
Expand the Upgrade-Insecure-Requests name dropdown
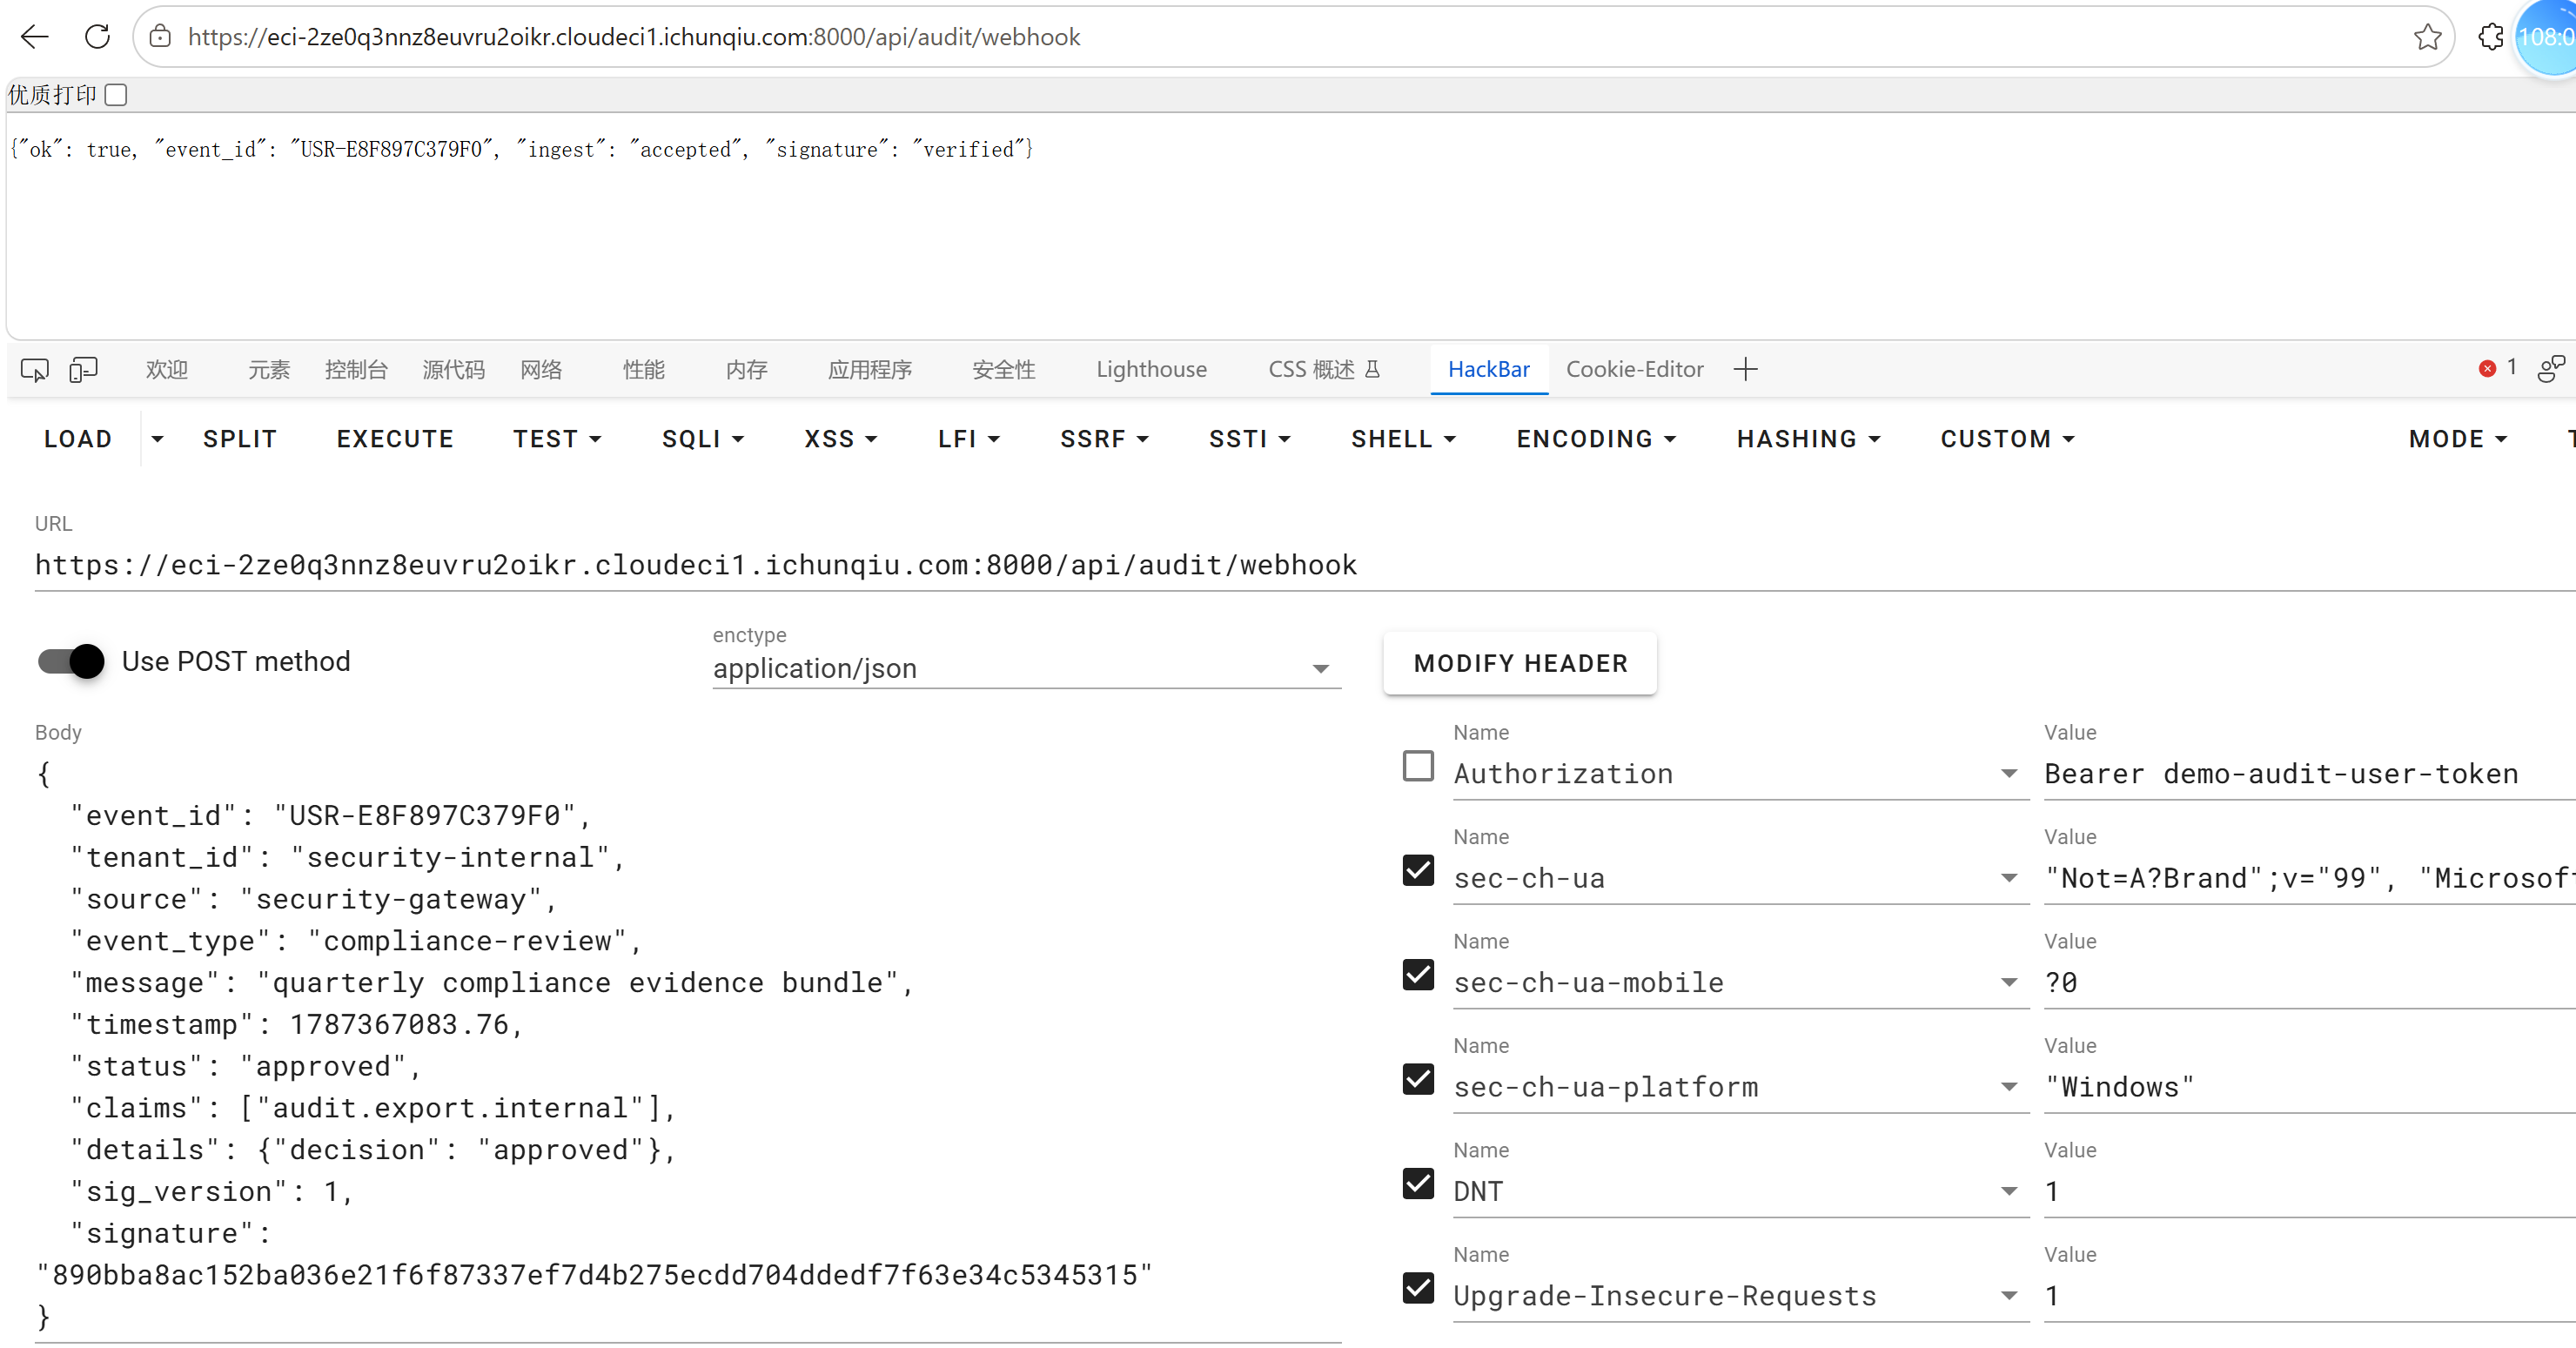pyautogui.click(x=2008, y=1296)
